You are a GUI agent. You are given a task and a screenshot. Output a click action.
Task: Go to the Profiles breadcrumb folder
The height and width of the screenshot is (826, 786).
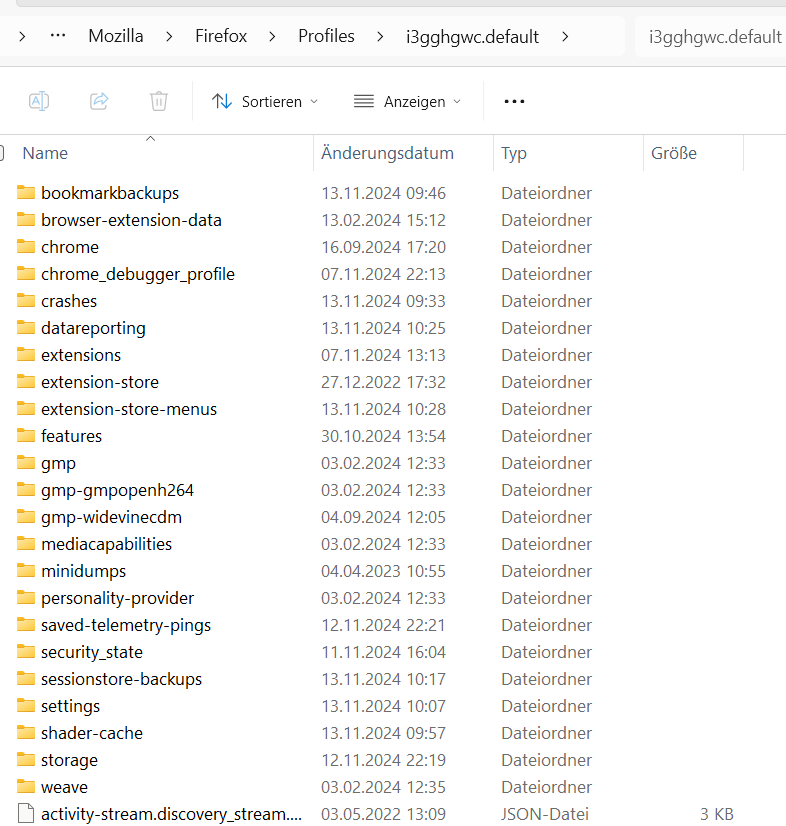326,36
